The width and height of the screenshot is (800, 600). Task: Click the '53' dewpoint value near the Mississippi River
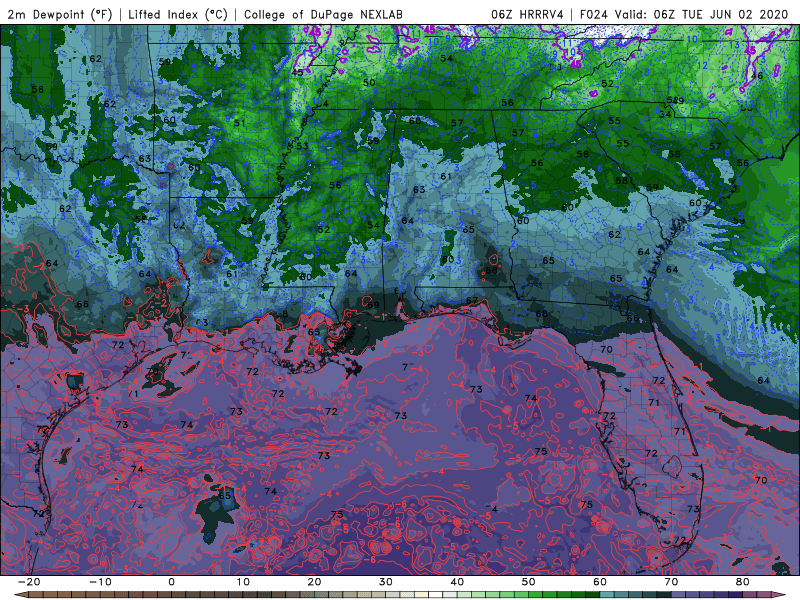pos(303,146)
